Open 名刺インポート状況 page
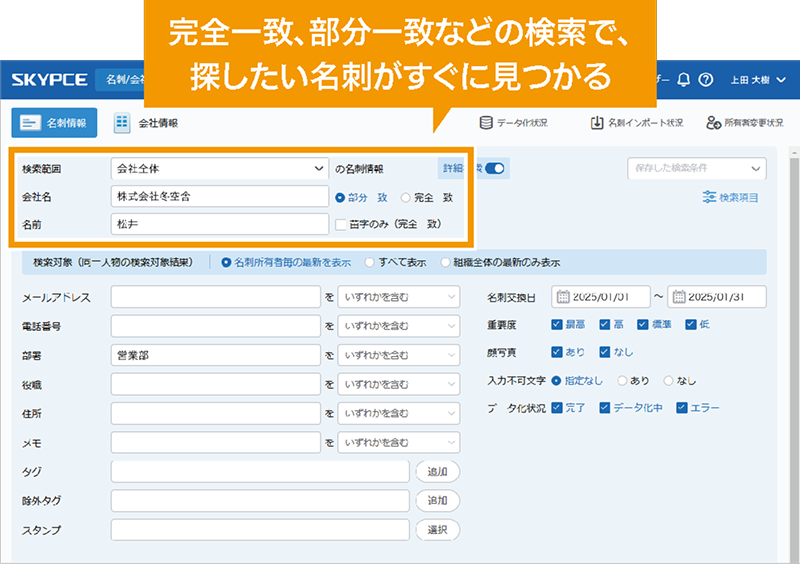Viewport: 800px width, 564px height. 637,122
